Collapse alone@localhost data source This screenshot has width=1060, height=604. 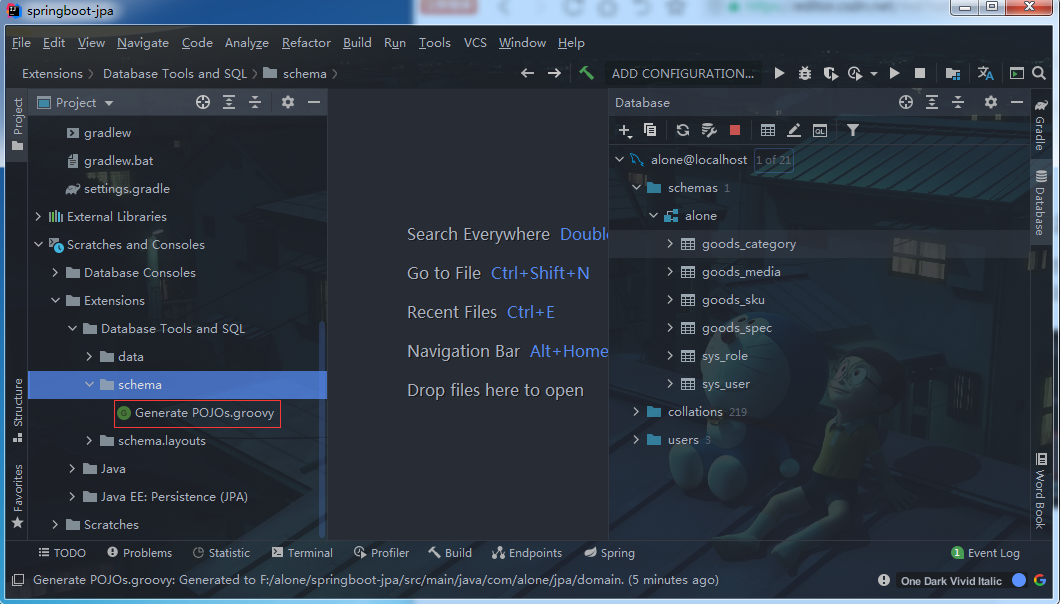pyautogui.click(x=619, y=160)
